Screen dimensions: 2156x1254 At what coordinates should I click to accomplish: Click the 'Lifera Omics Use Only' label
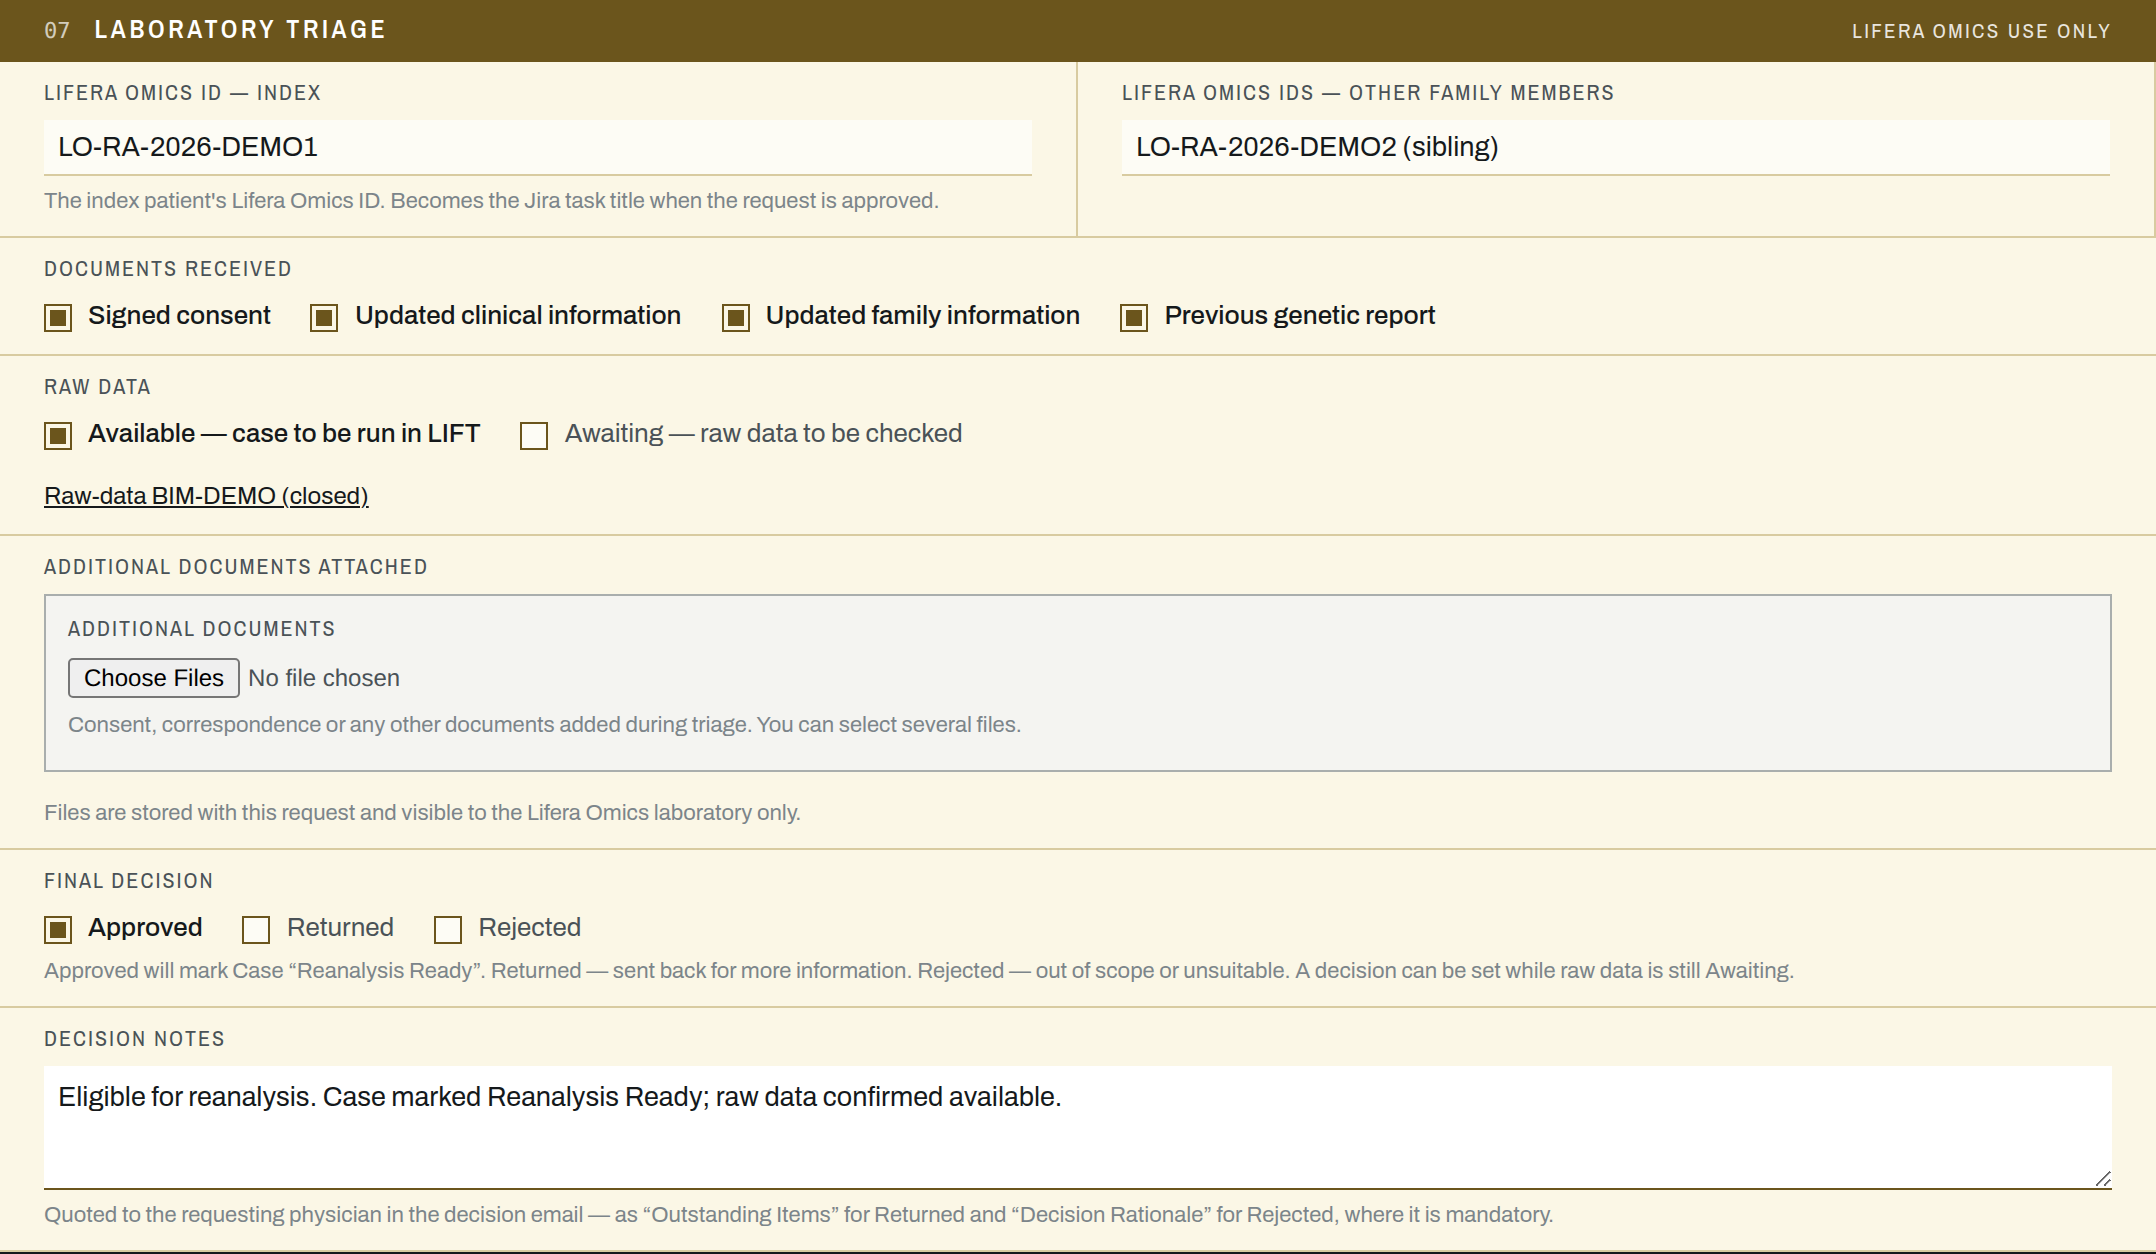point(1981,31)
